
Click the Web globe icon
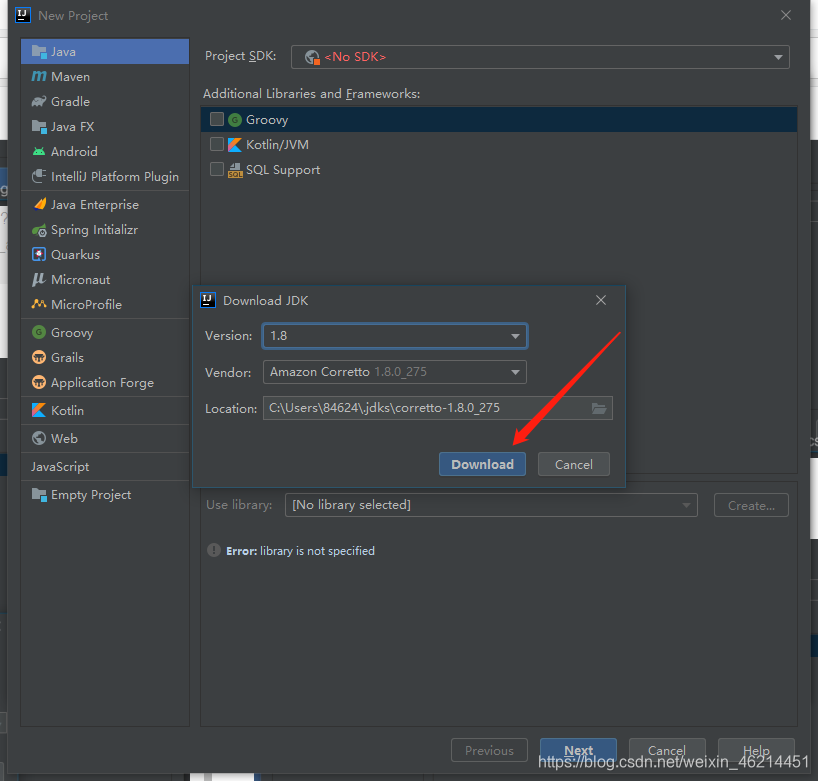[x=39, y=438]
